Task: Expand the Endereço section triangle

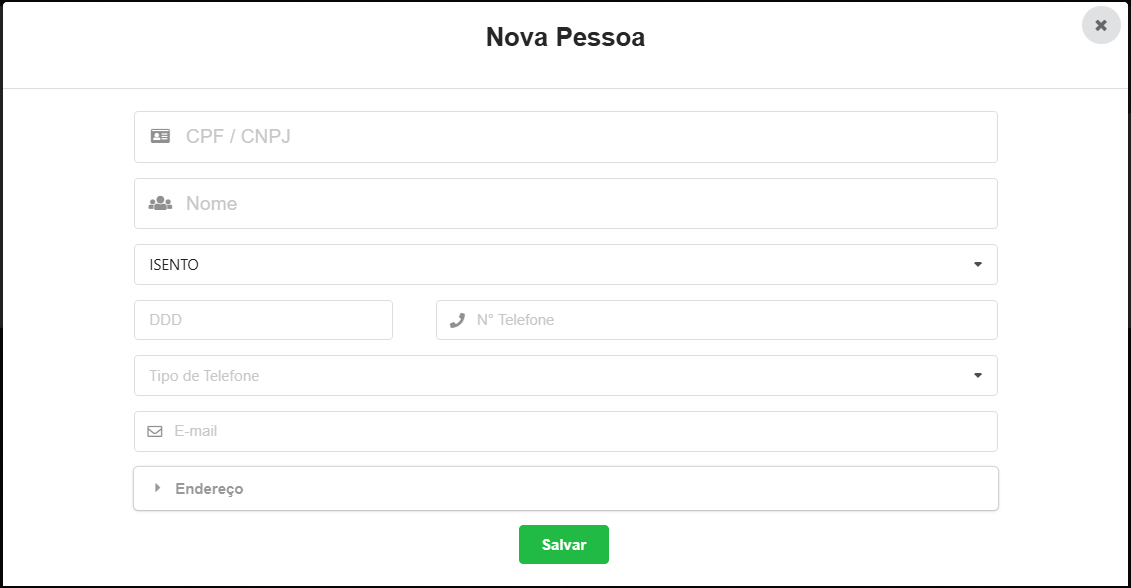Action: tap(157, 488)
